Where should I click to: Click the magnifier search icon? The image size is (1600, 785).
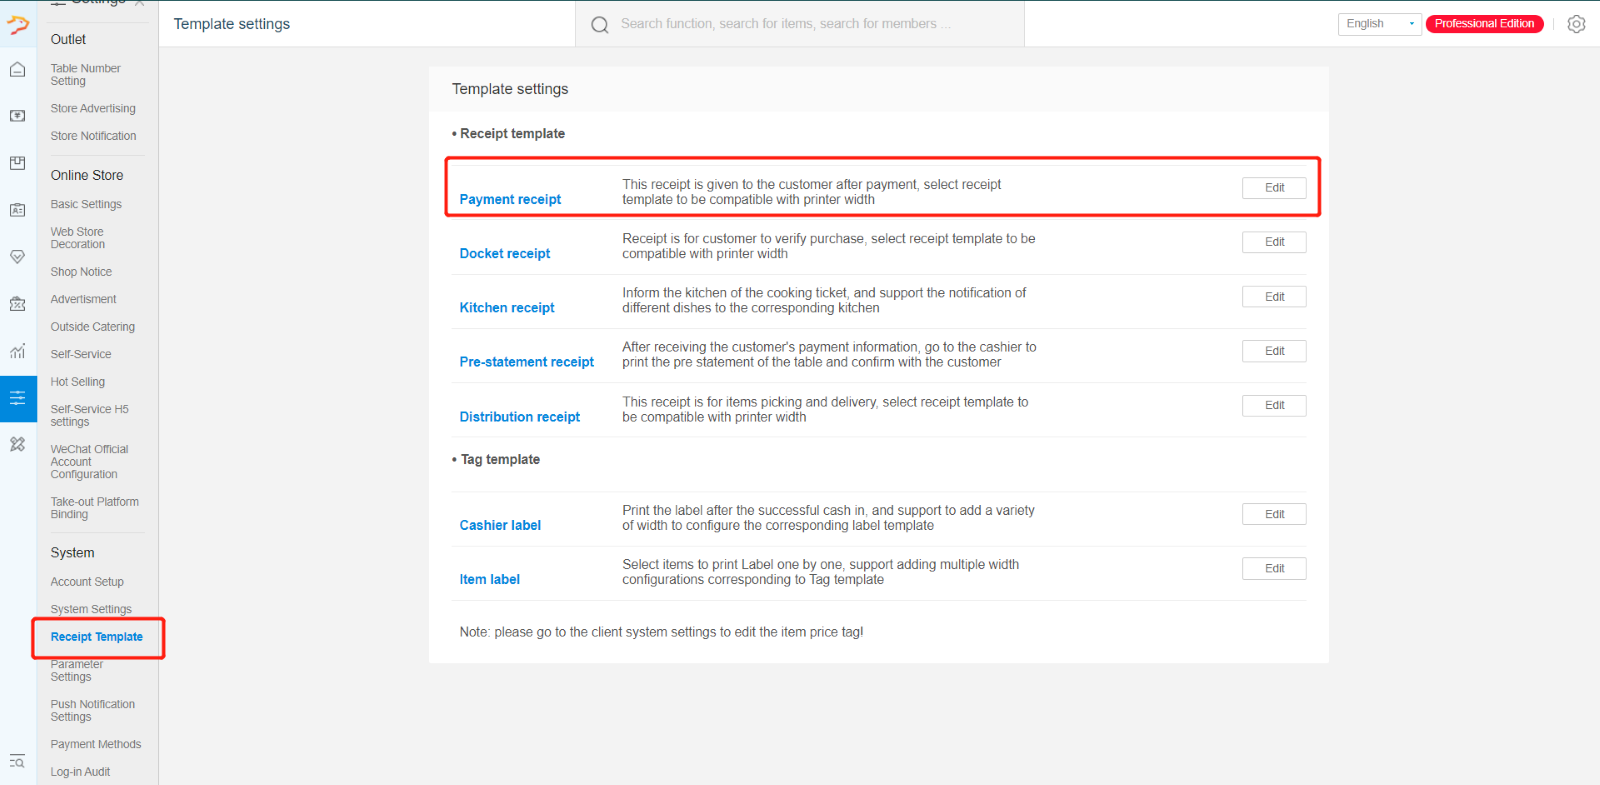(x=600, y=25)
